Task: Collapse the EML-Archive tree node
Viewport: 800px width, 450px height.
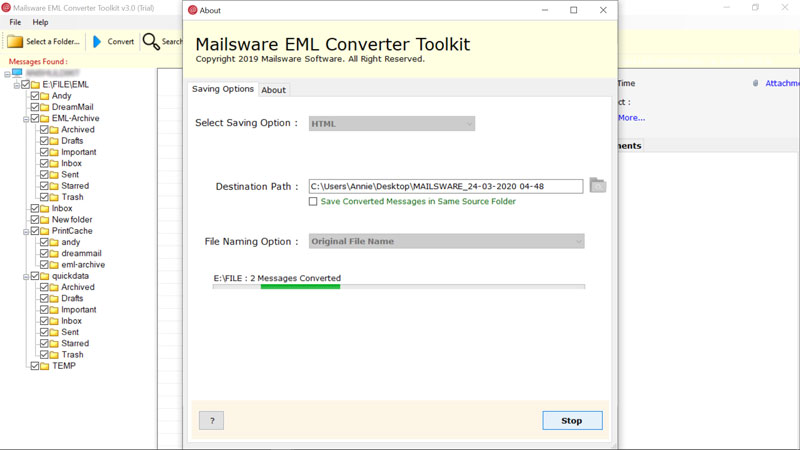Action: pyautogui.click(x=26, y=119)
